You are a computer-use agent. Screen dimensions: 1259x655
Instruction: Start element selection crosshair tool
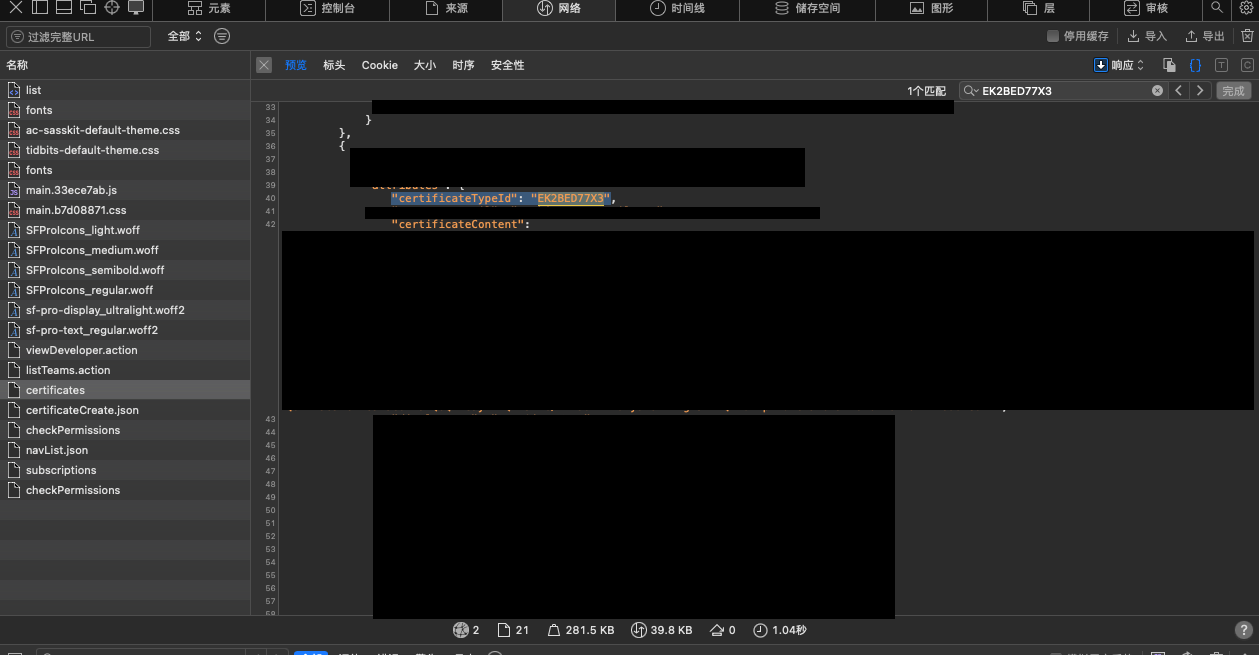[x=112, y=8]
